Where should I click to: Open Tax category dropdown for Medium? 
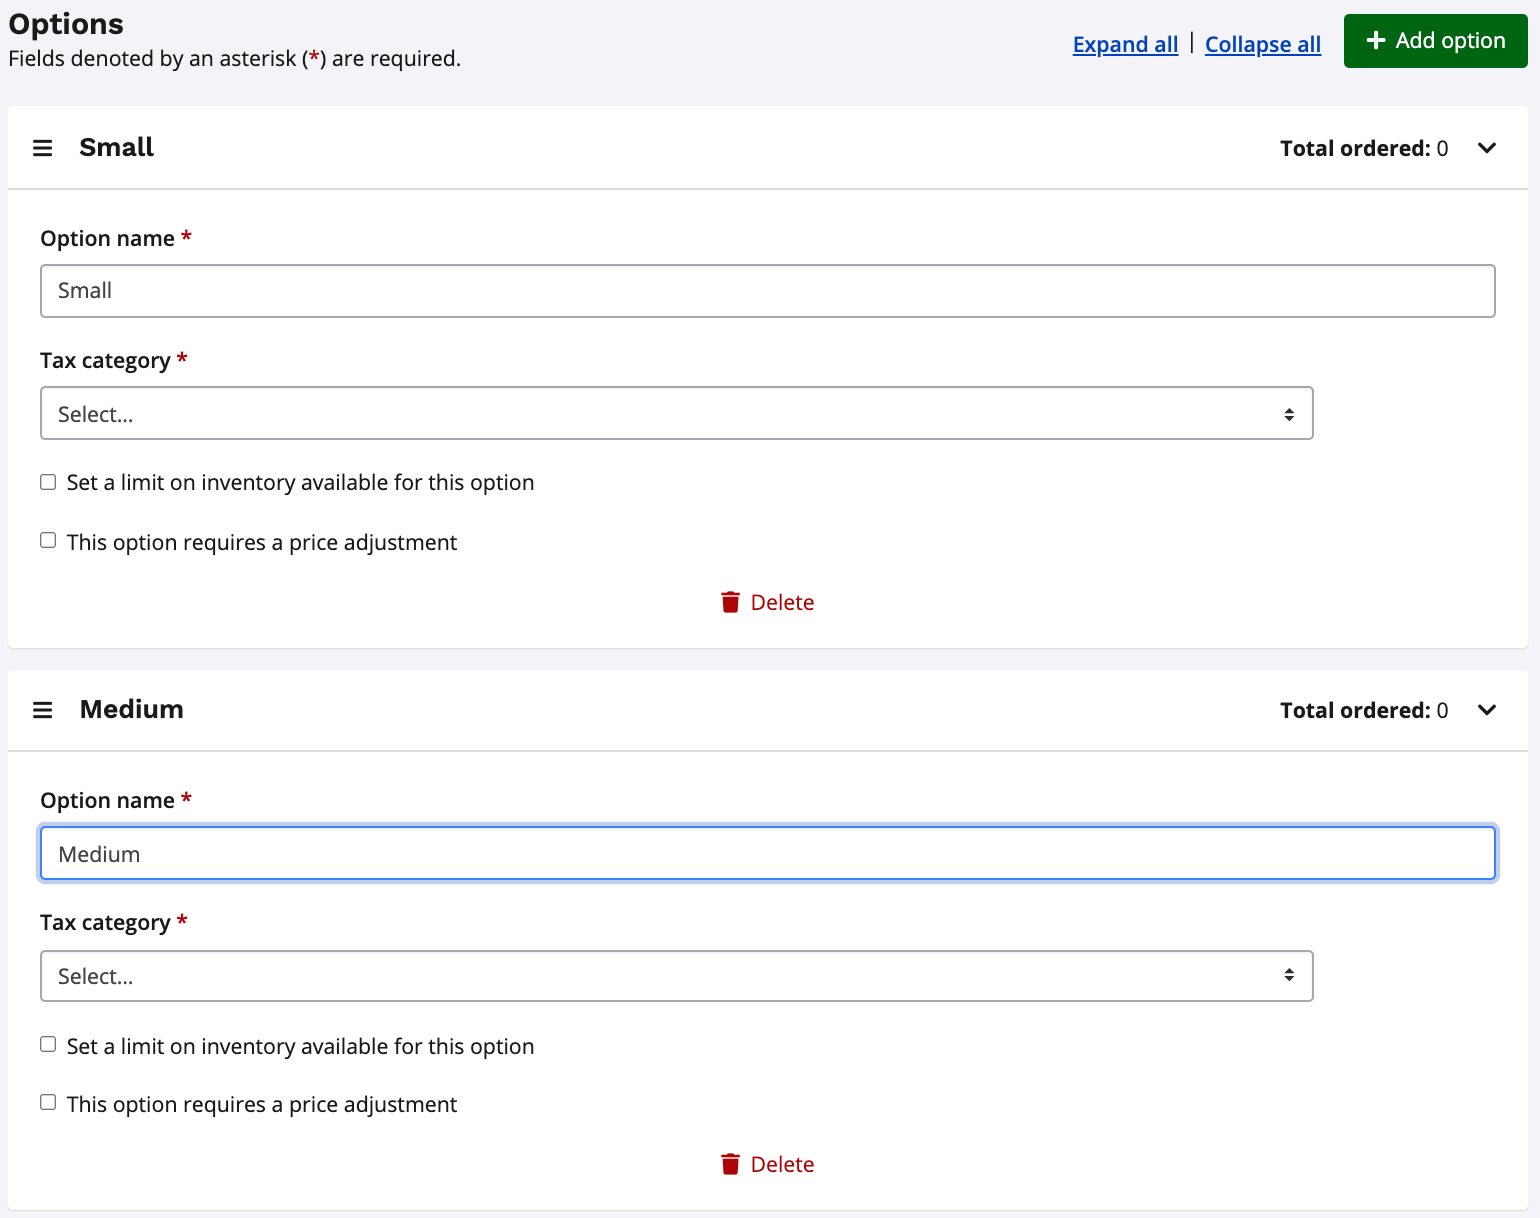pyautogui.click(x=676, y=976)
